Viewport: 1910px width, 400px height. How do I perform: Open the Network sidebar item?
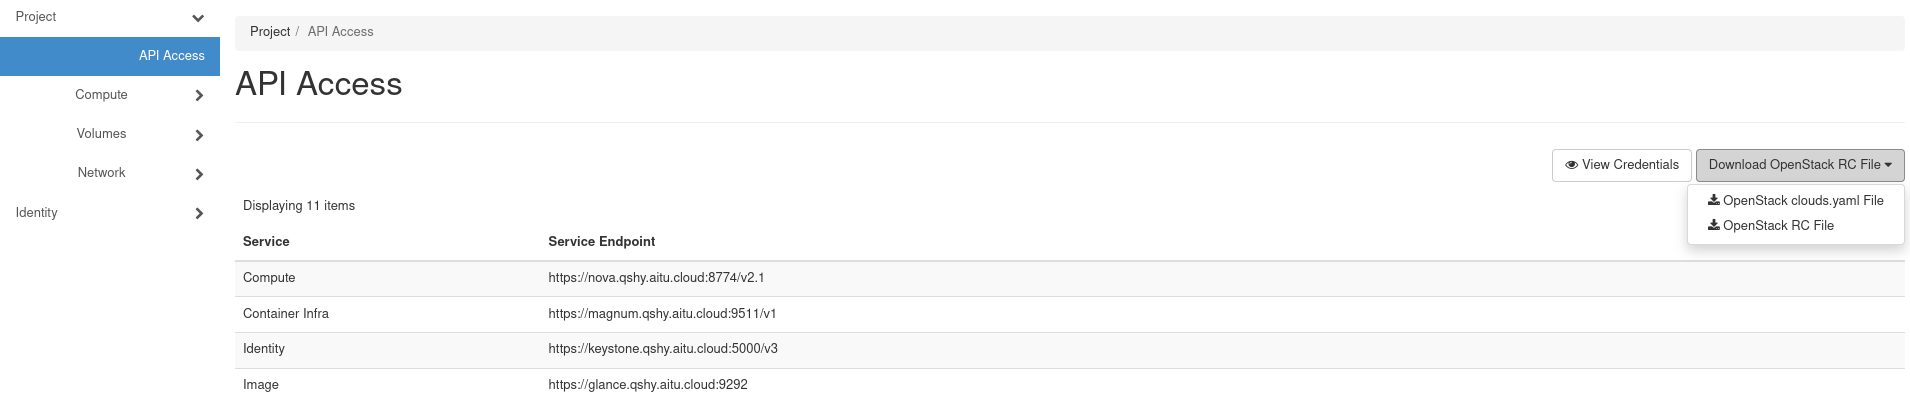point(101,173)
